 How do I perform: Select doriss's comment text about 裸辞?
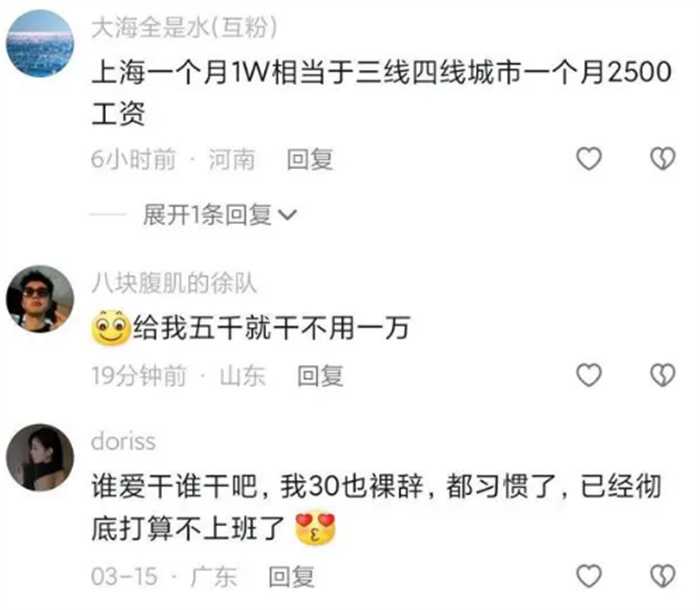tap(376, 507)
